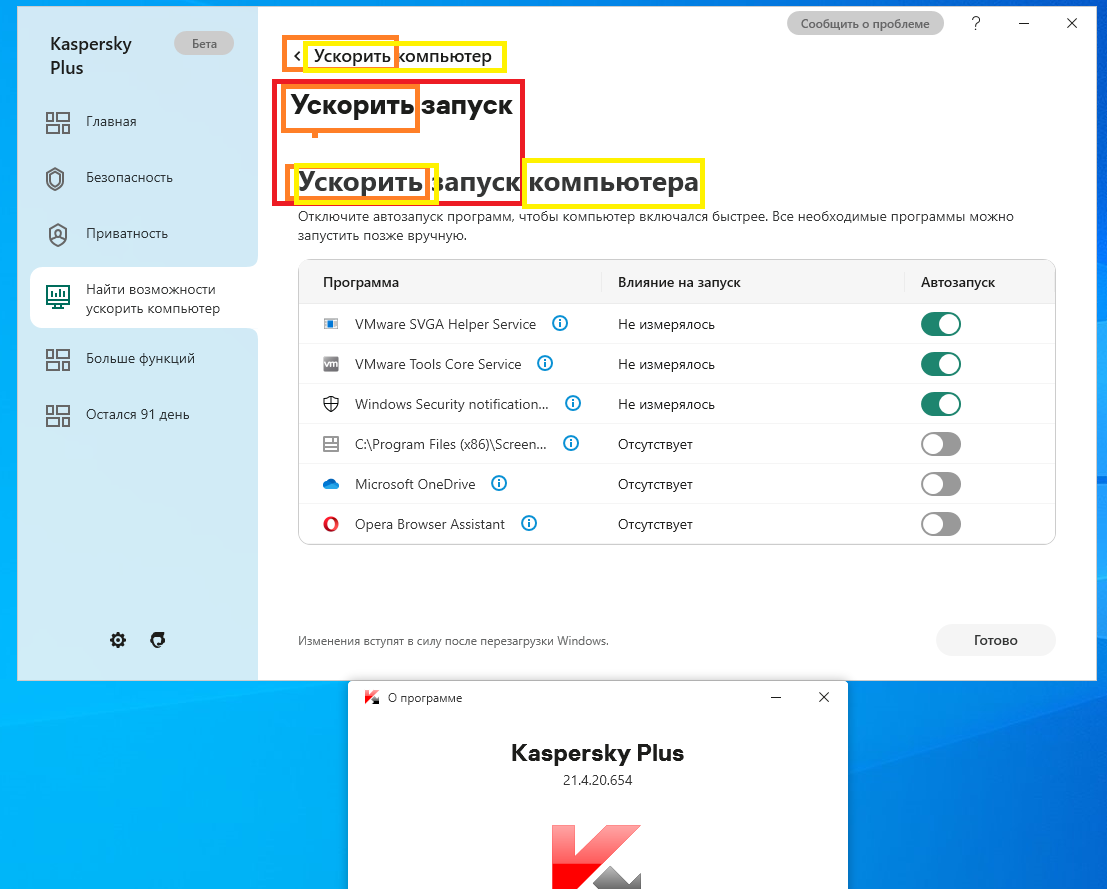This screenshot has width=1107, height=889.
Task: Close the О программе window
Action: click(x=824, y=697)
